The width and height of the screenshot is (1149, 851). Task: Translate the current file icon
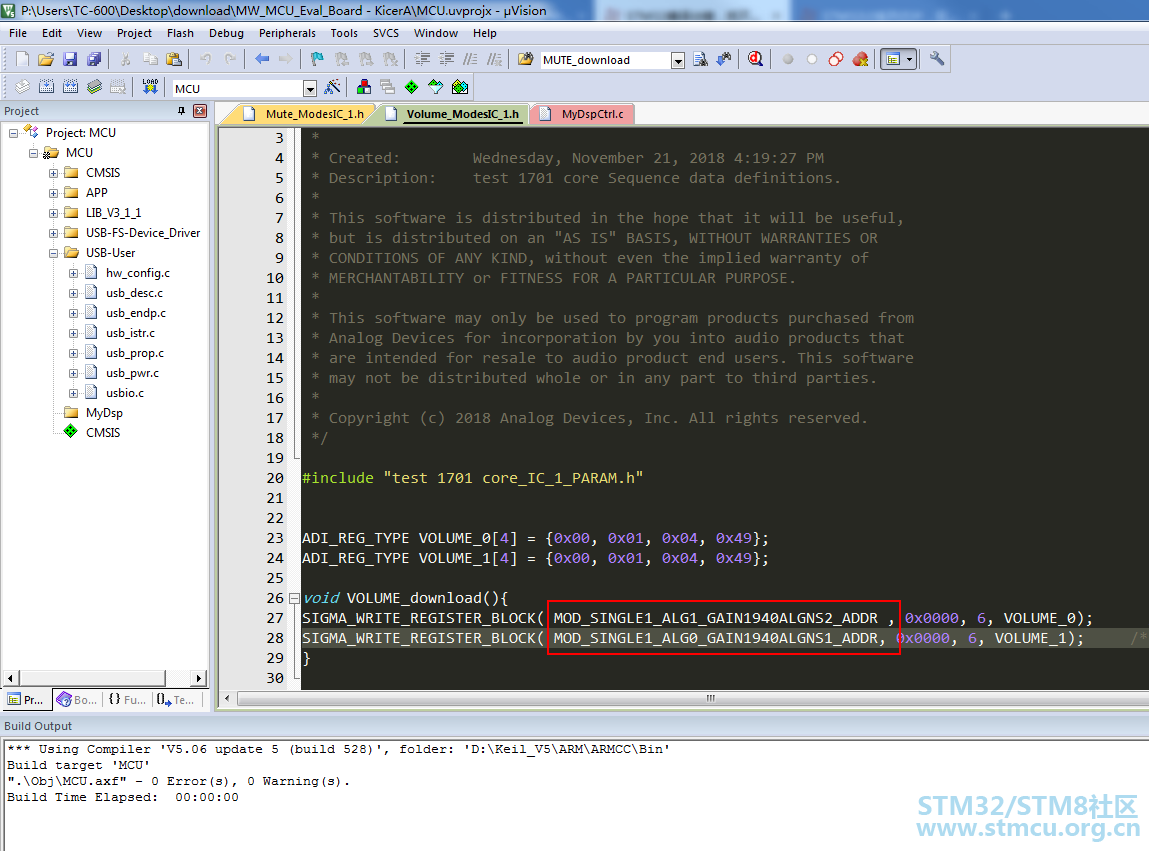click(22, 87)
